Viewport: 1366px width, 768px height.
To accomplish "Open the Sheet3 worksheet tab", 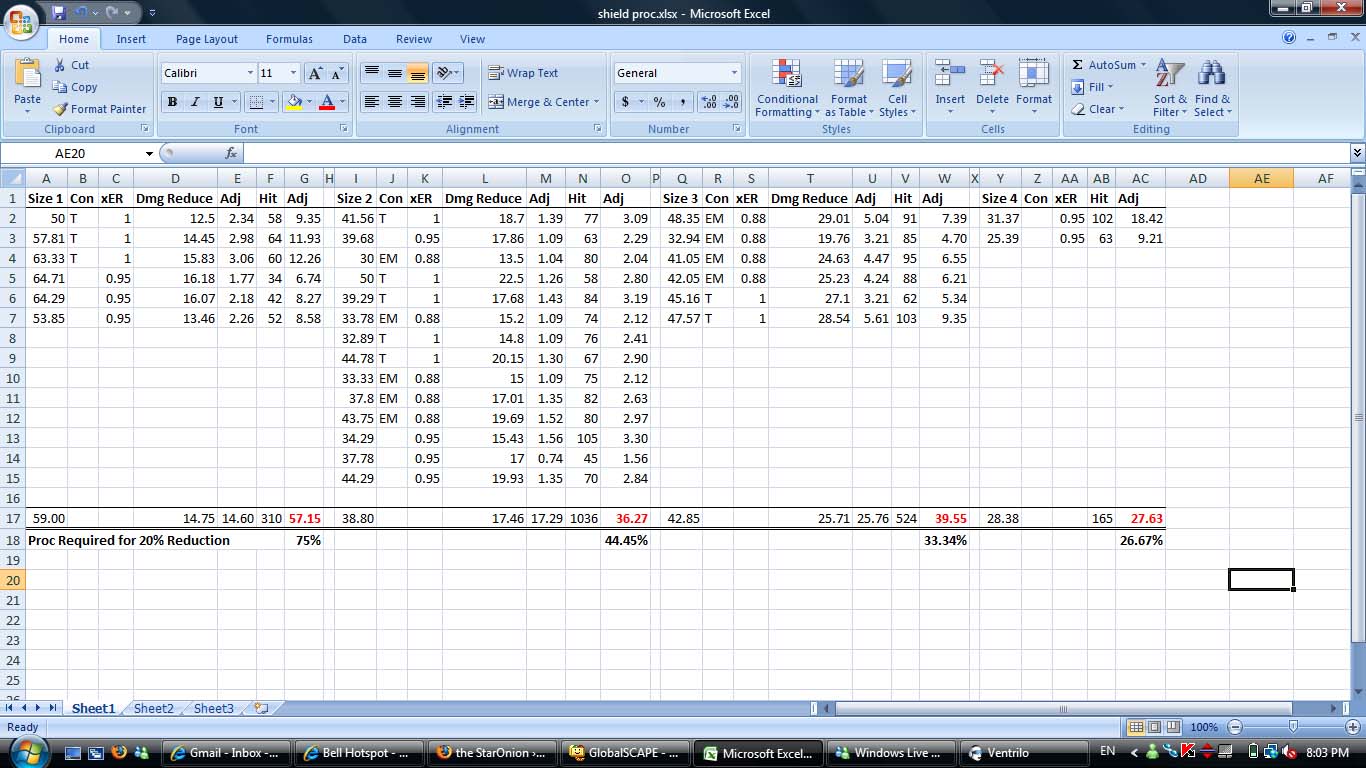I will click(214, 708).
